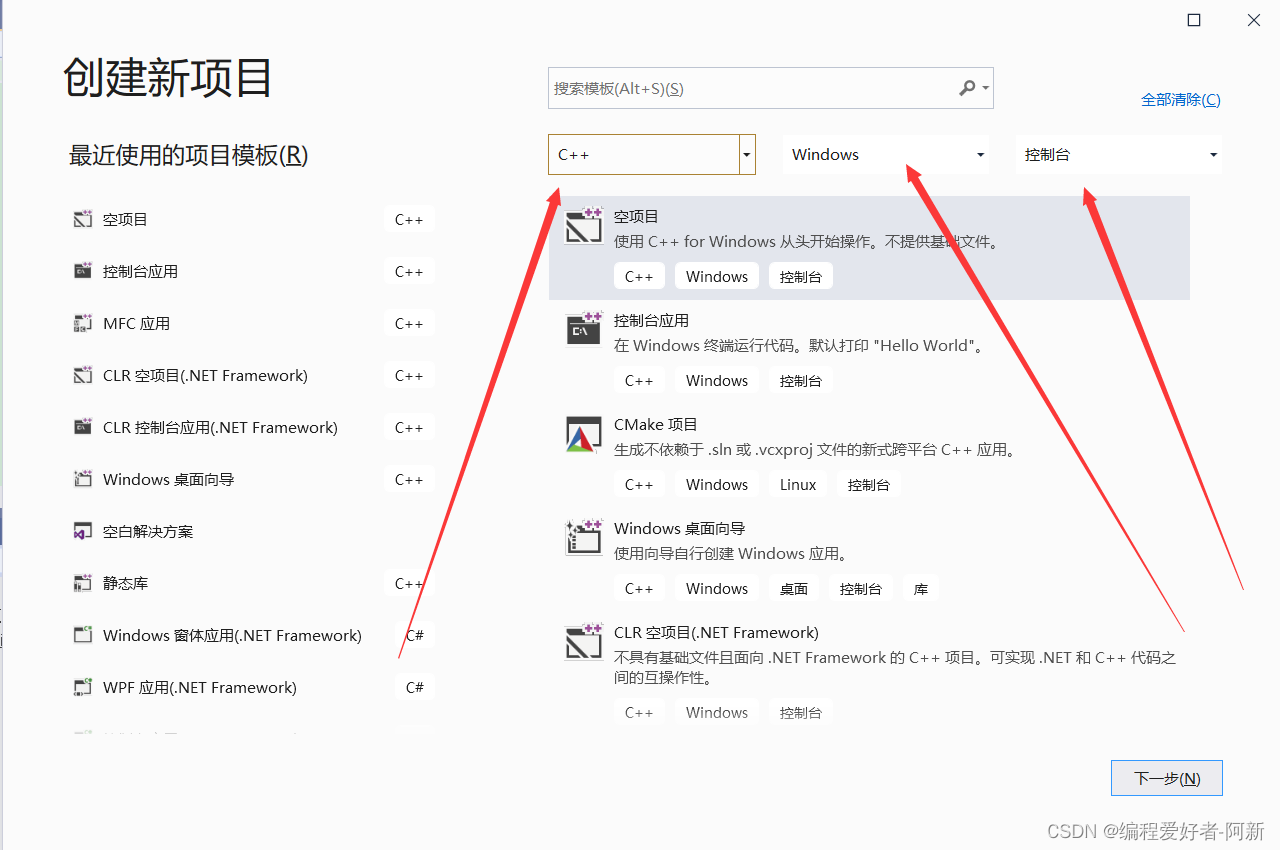Click C# label beside WPF 应用
Screen dimensions: 1280x850
coord(415,687)
